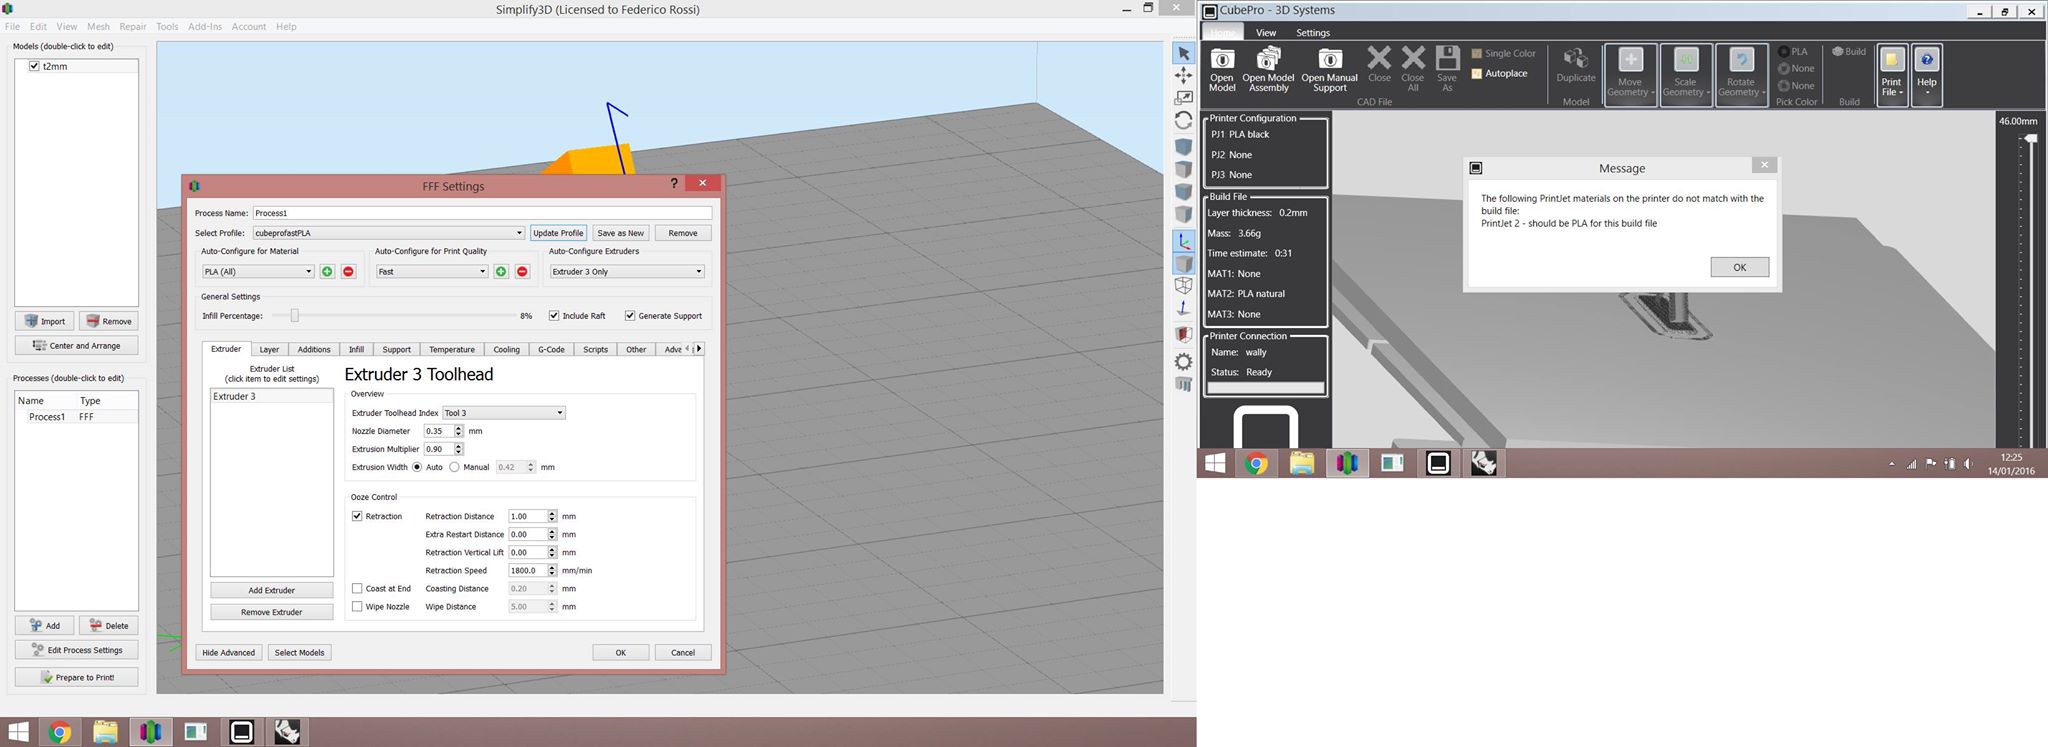Screen dimensions: 2048x747
Task: Open Model Assembly in CubePro ribbon
Action: click(x=1268, y=70)
